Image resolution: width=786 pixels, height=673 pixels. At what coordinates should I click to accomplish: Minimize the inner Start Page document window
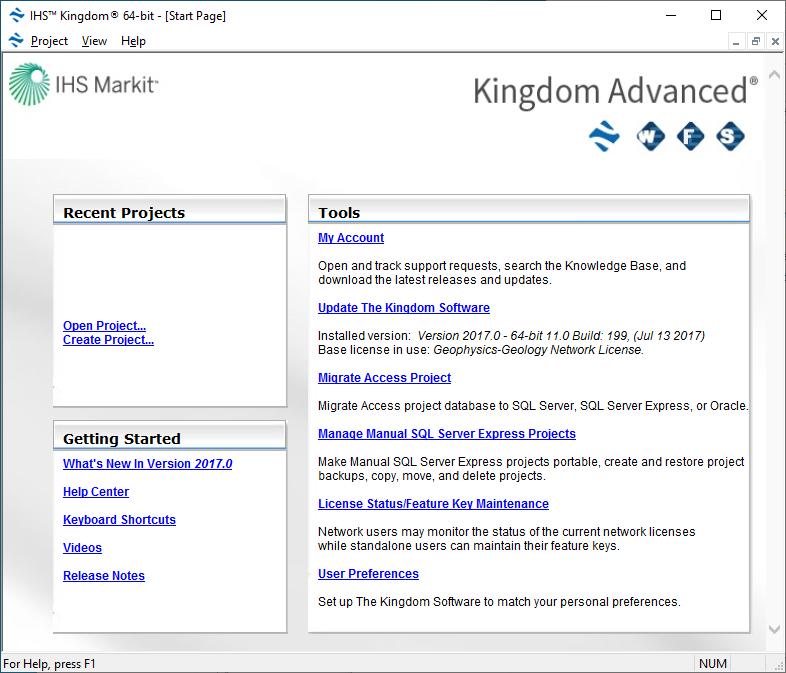pyautogui.click(x=736, y=41)
